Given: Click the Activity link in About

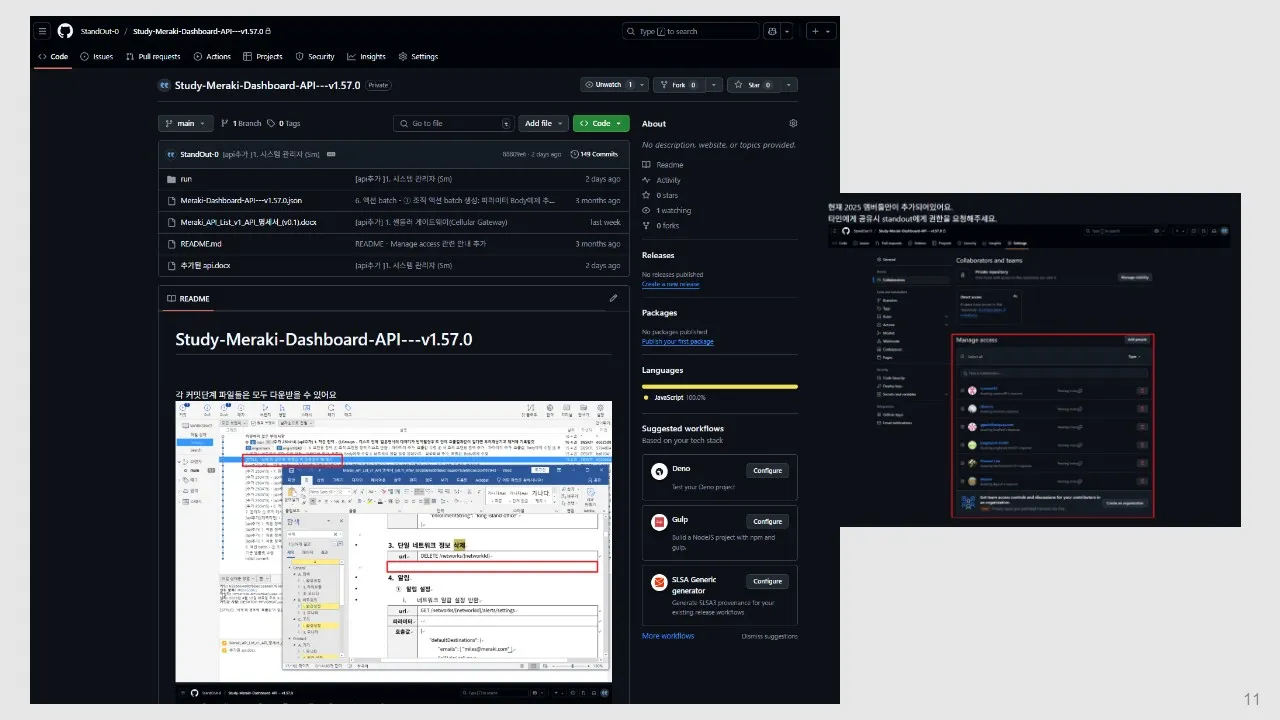Looking at the screenshot, I should pyautogui.click(x=662, y=180).
